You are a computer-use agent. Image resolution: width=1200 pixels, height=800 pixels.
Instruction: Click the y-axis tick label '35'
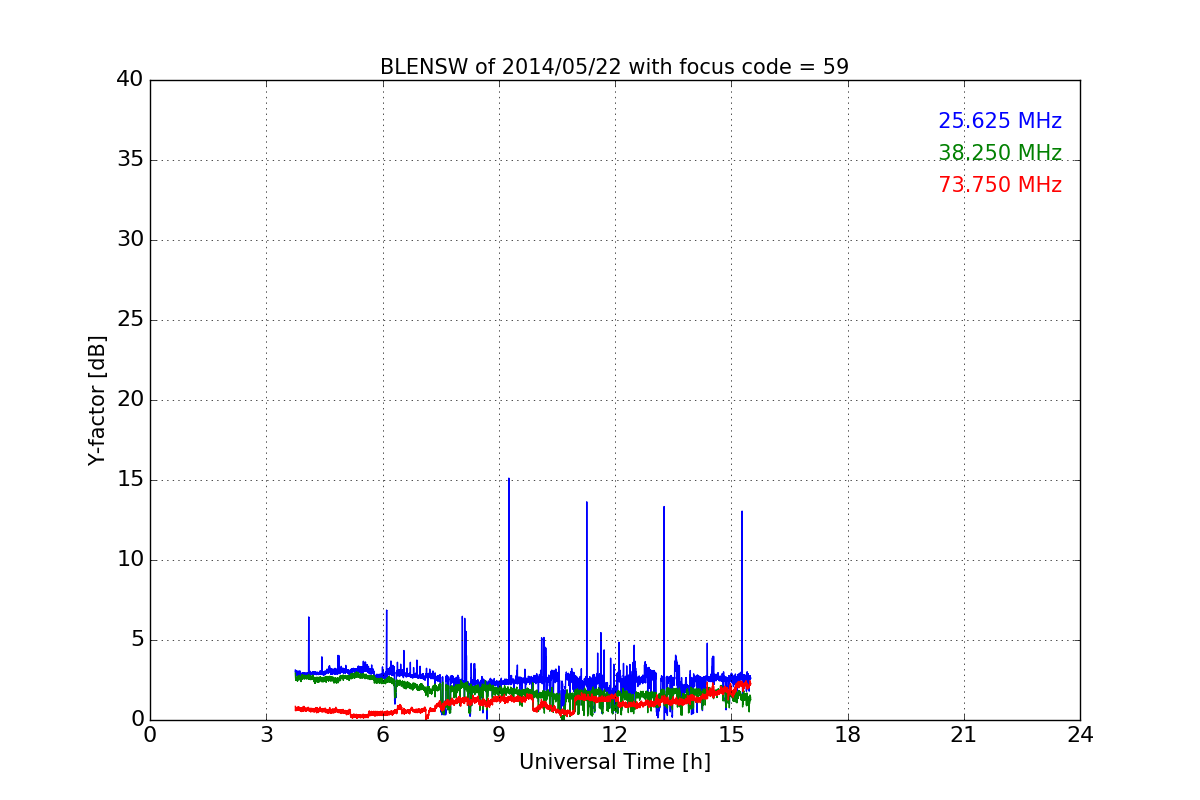point(130,160)
